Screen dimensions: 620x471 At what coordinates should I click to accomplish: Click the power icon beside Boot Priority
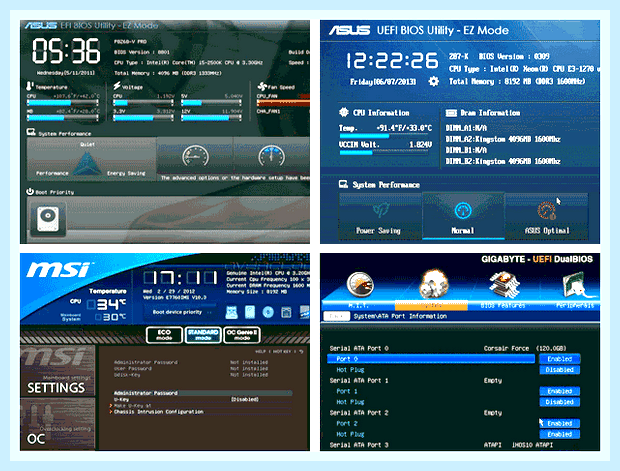point(30,191)
